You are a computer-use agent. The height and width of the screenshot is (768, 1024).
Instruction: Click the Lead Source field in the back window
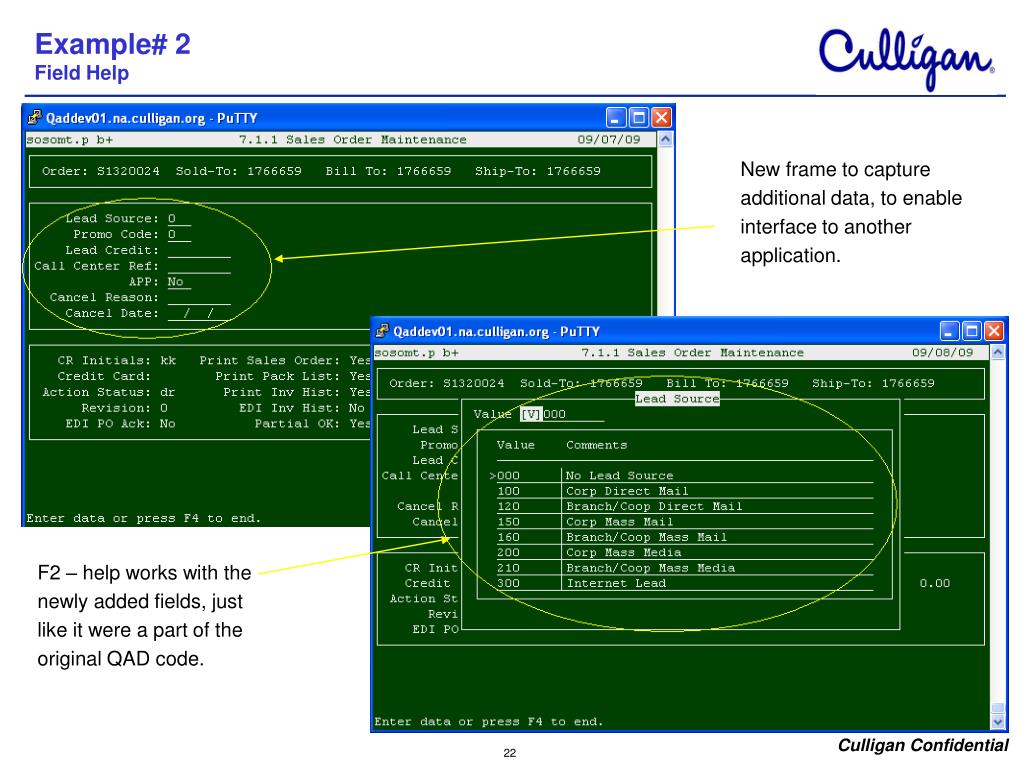[x=179, y=219]
